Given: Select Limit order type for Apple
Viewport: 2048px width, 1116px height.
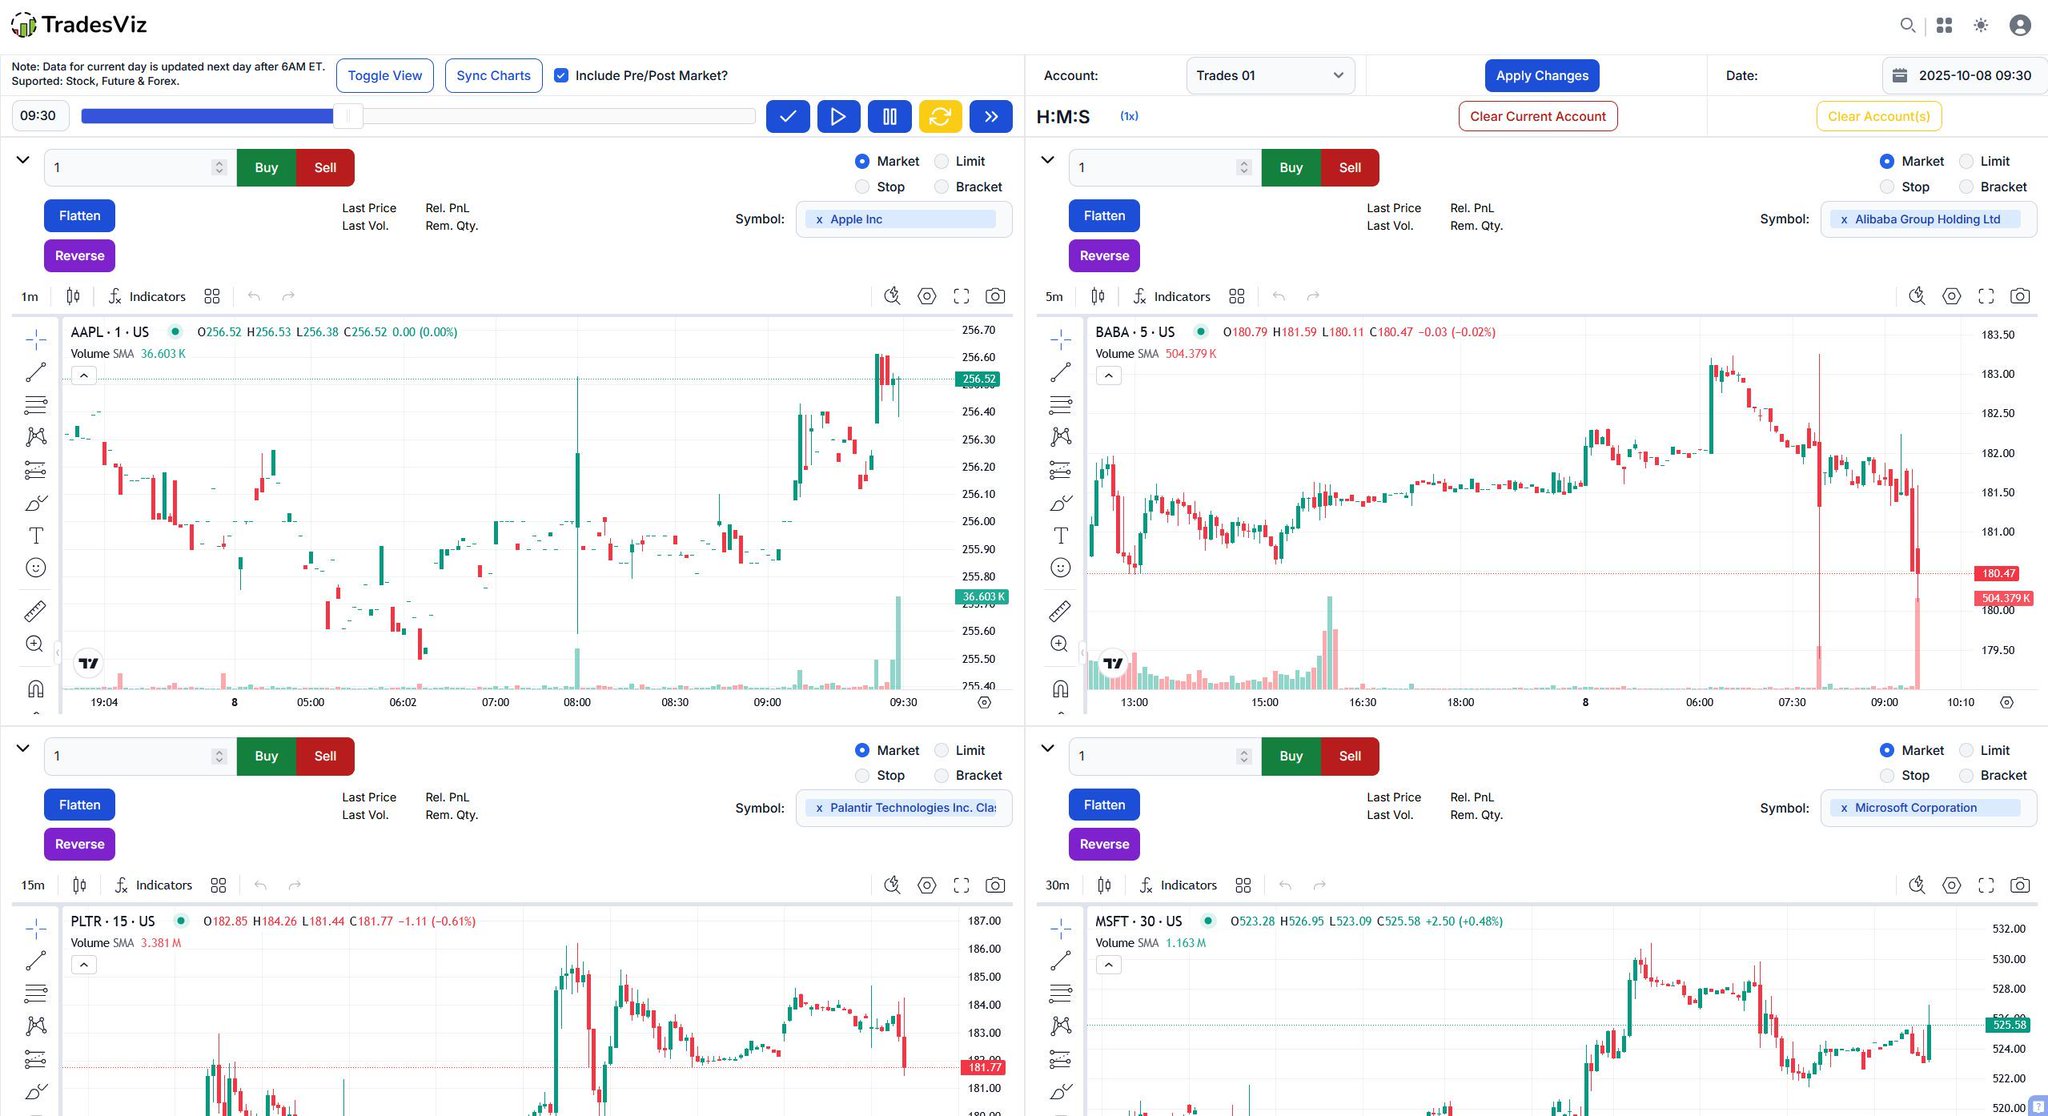Looking at the screenshot, I should click(x=942, y=161).
